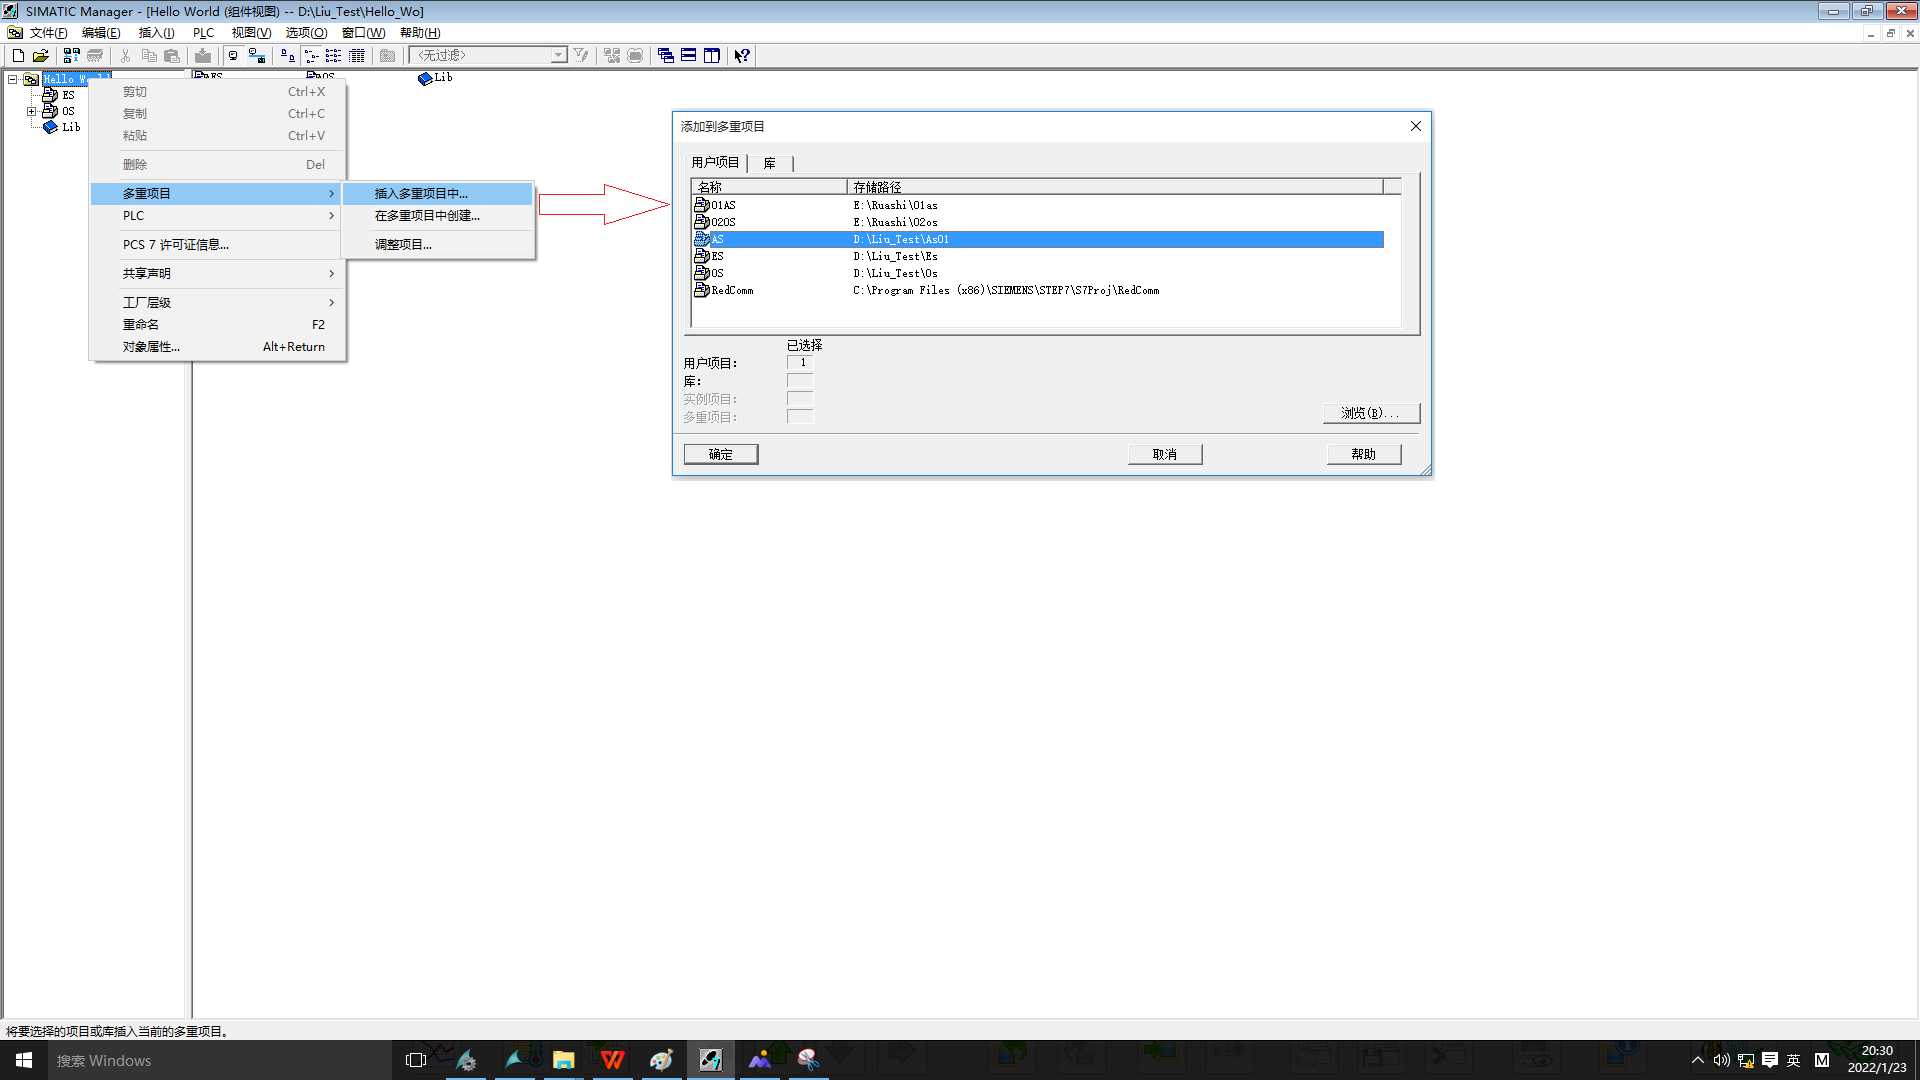This screenshot has height=1080, width=1920.
Task: Select the RedComm project row
Action: click(x=732, y=291)
